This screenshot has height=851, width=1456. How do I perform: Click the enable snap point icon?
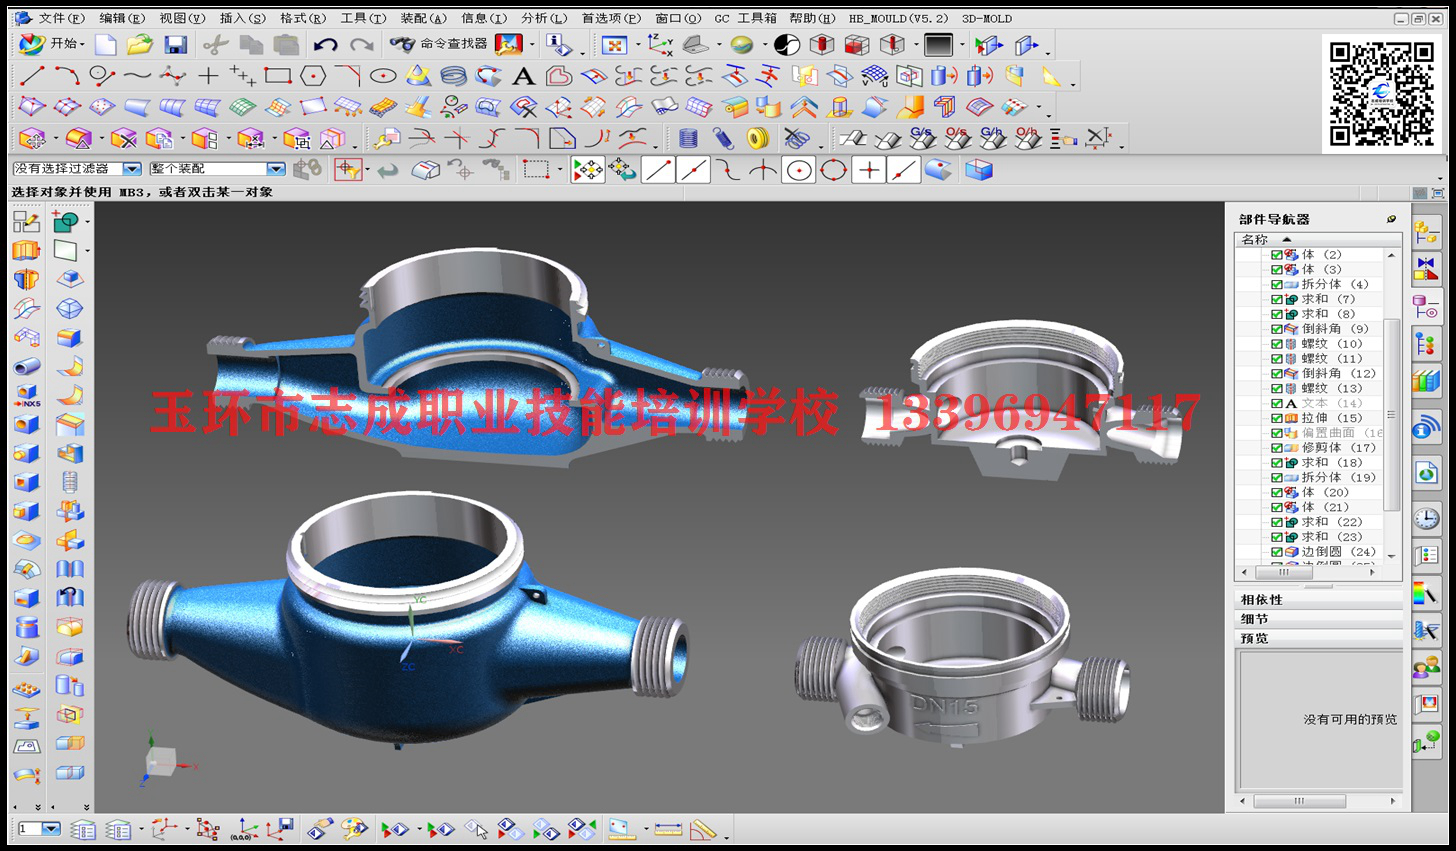tap(588, 170)
